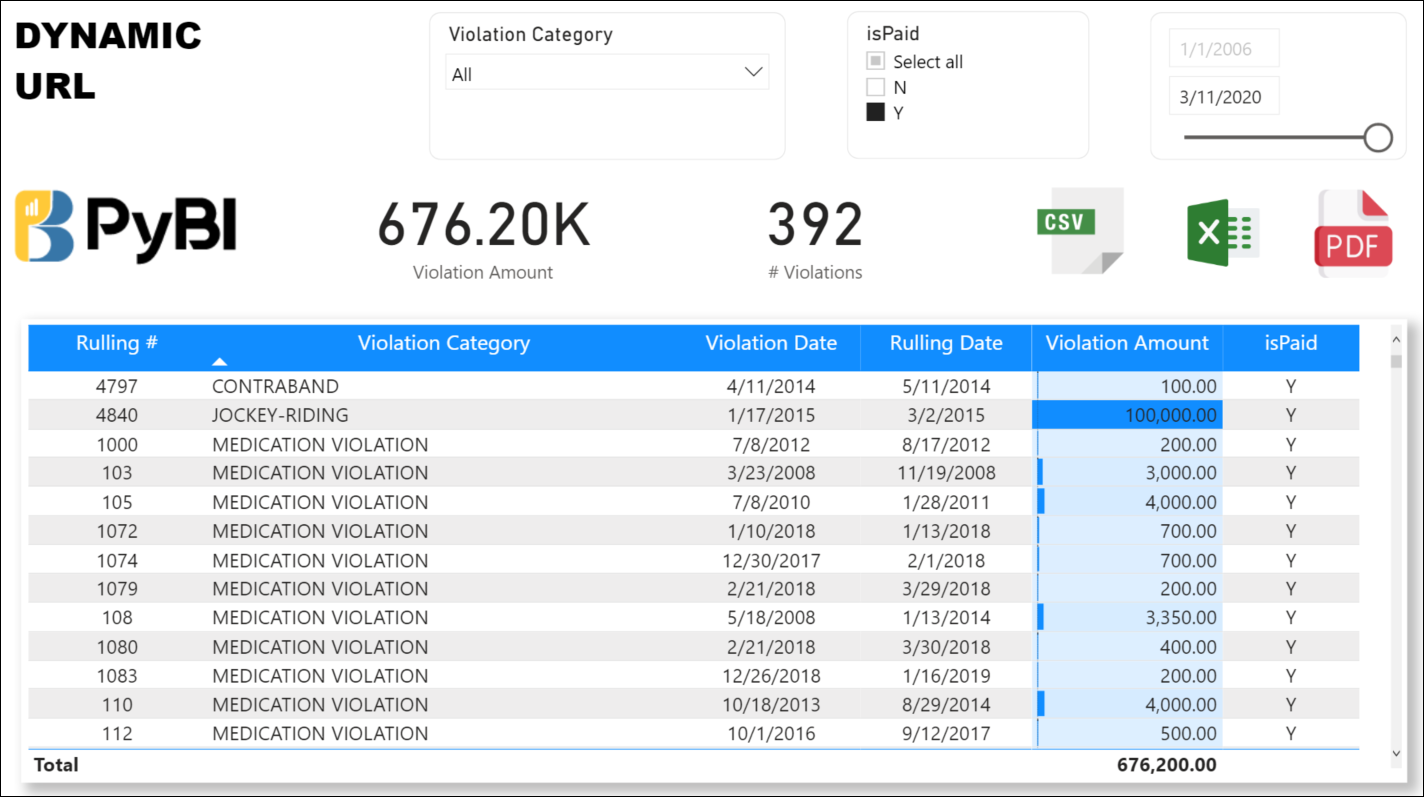This screenshot has width=1424, height=797.
Task: Click the CSV export icon
Action: [1080, 230]
